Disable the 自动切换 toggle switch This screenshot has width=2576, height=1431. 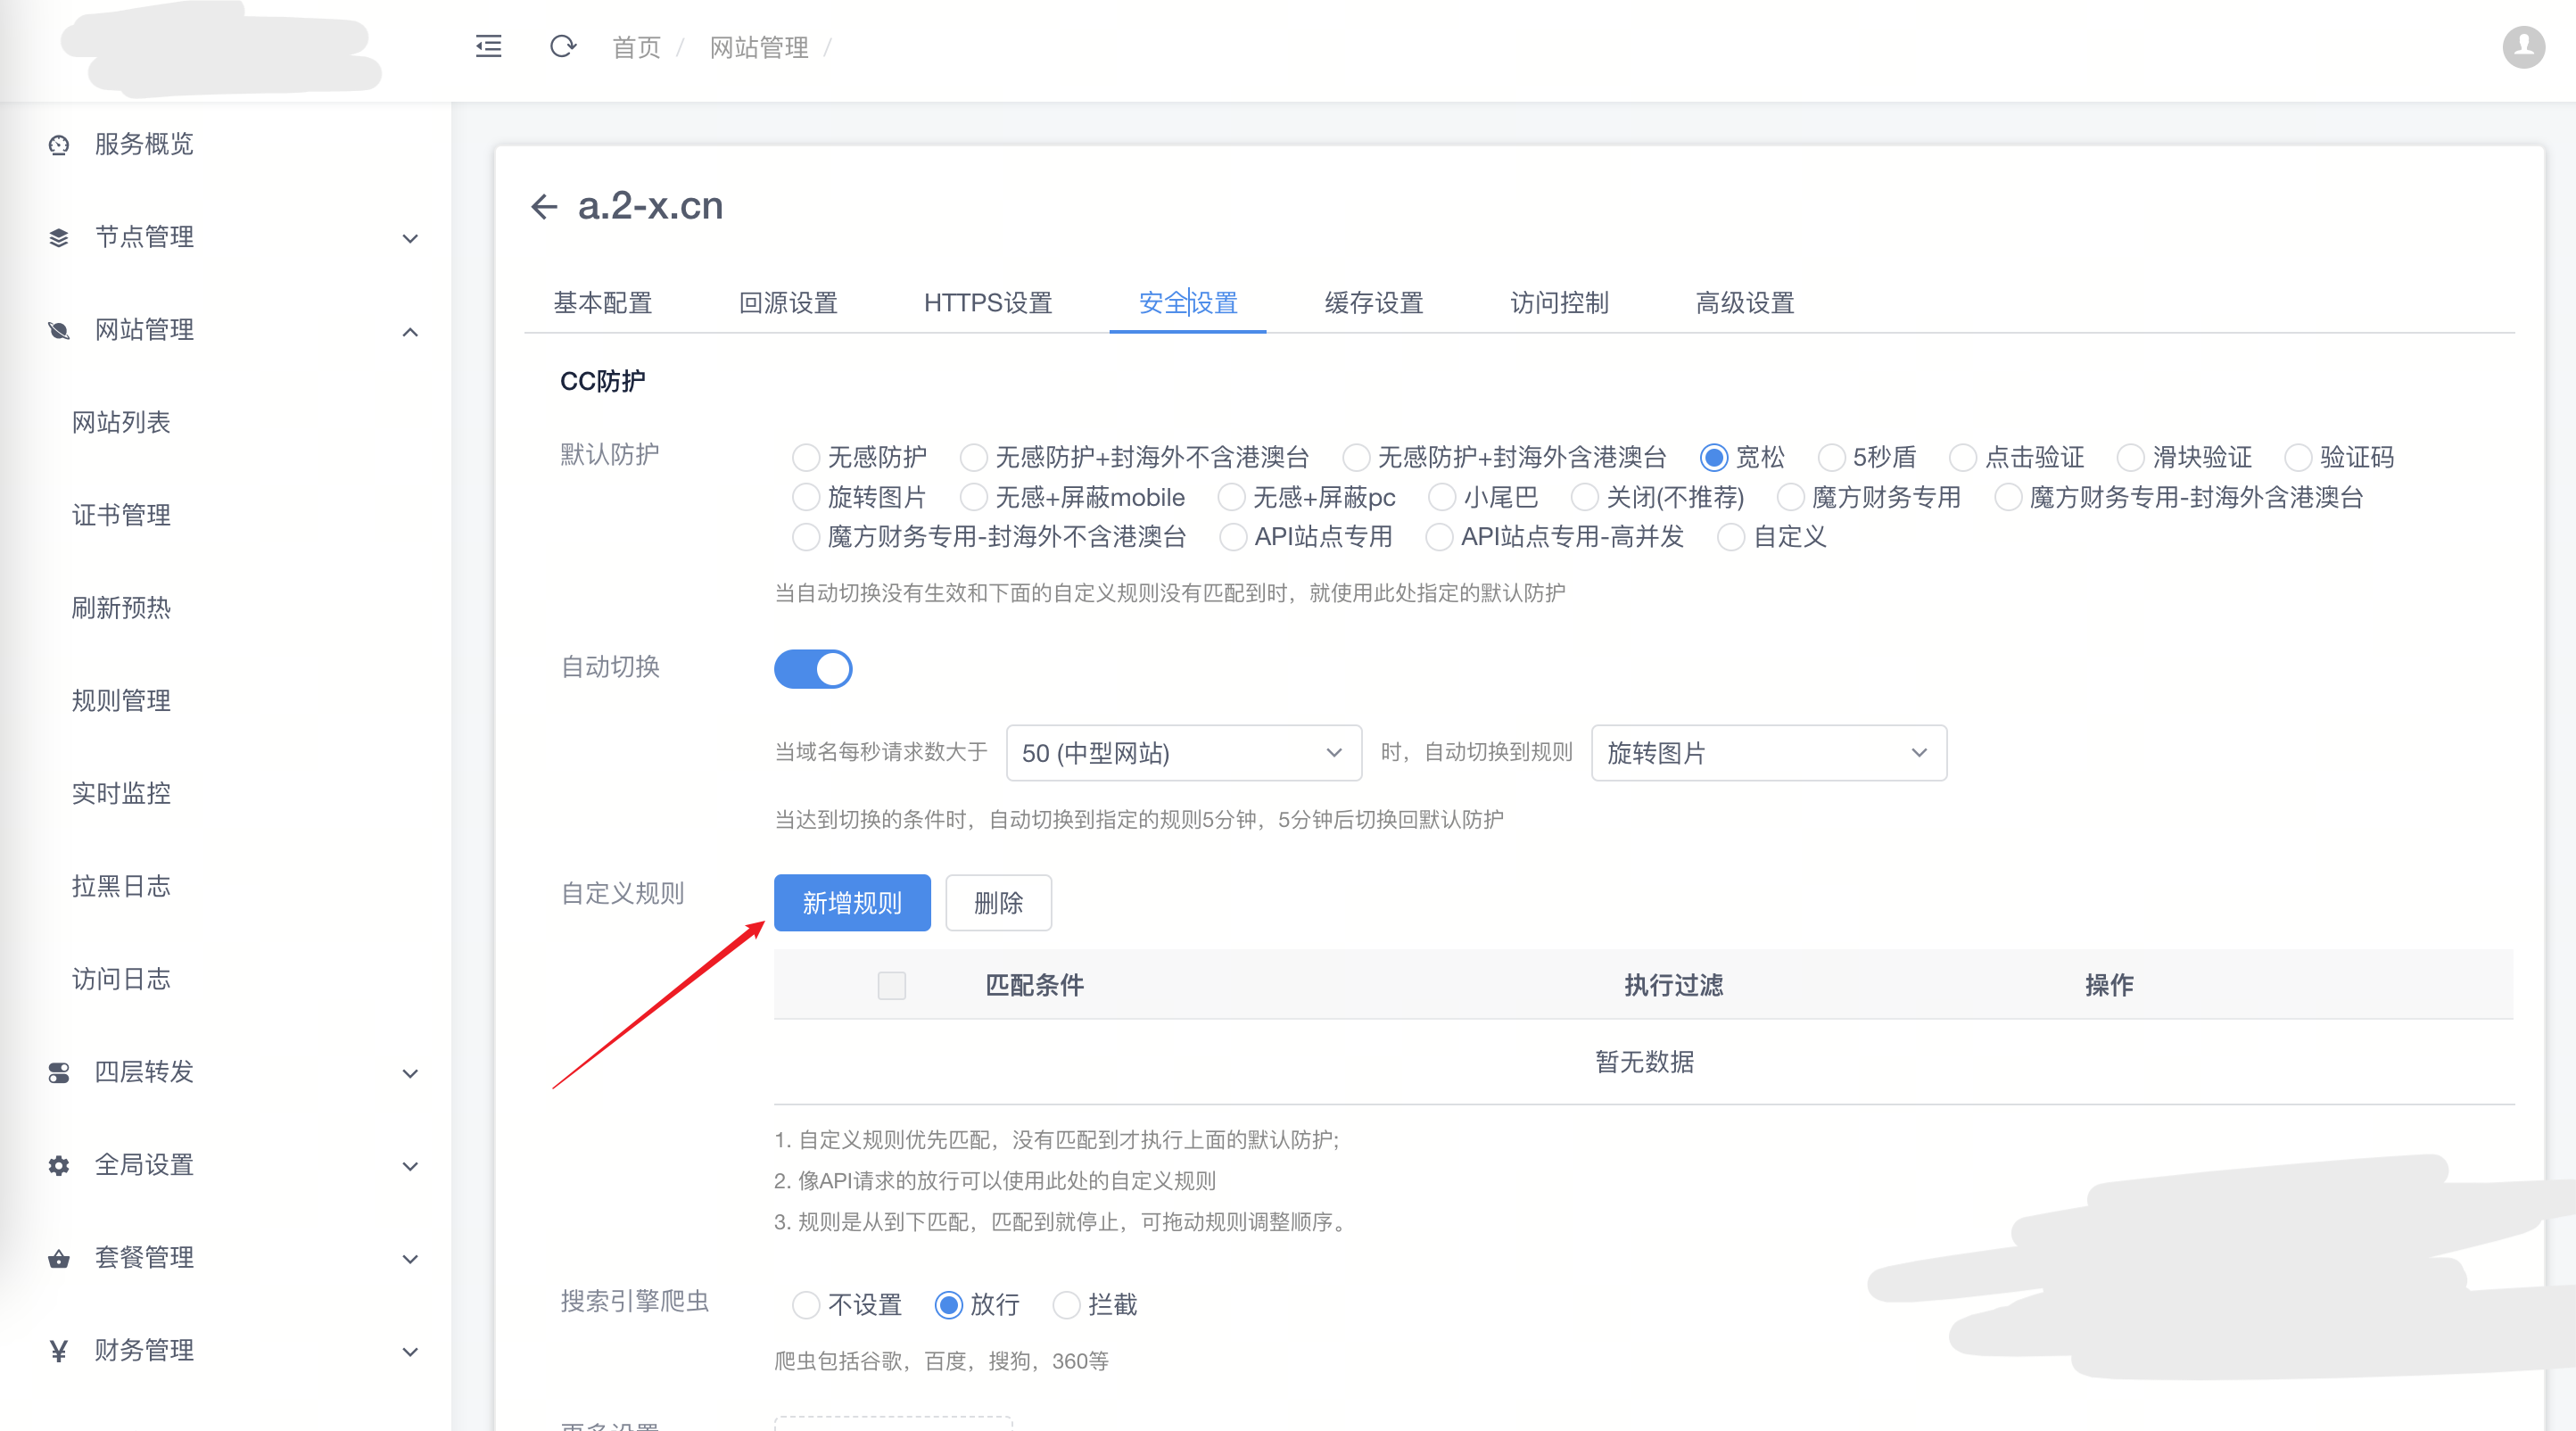(813, 668)
